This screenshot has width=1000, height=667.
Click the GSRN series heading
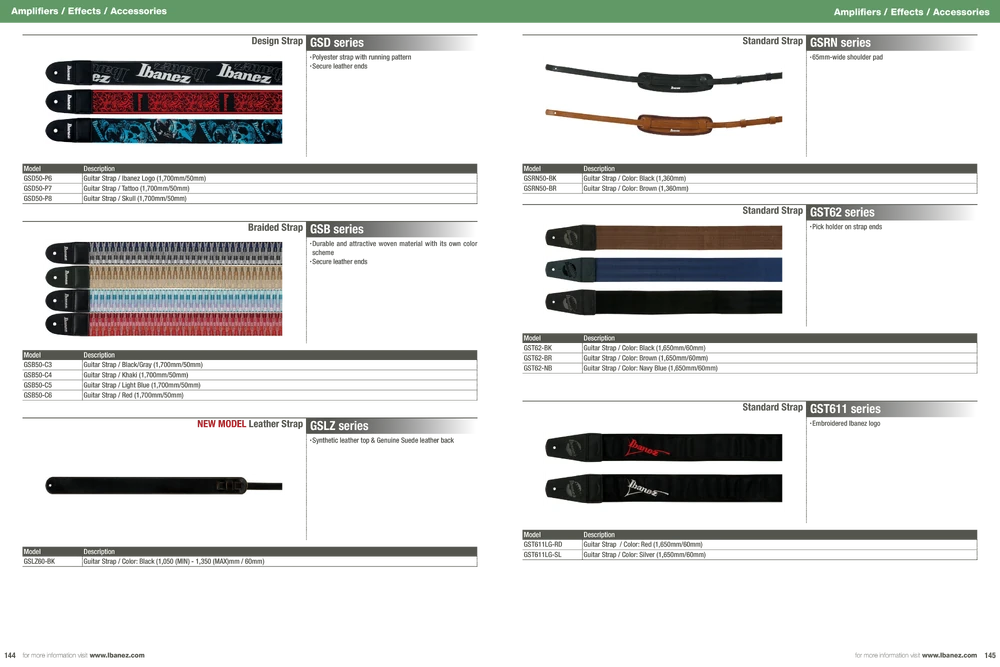pyautogui.click(x=840, y=43)
